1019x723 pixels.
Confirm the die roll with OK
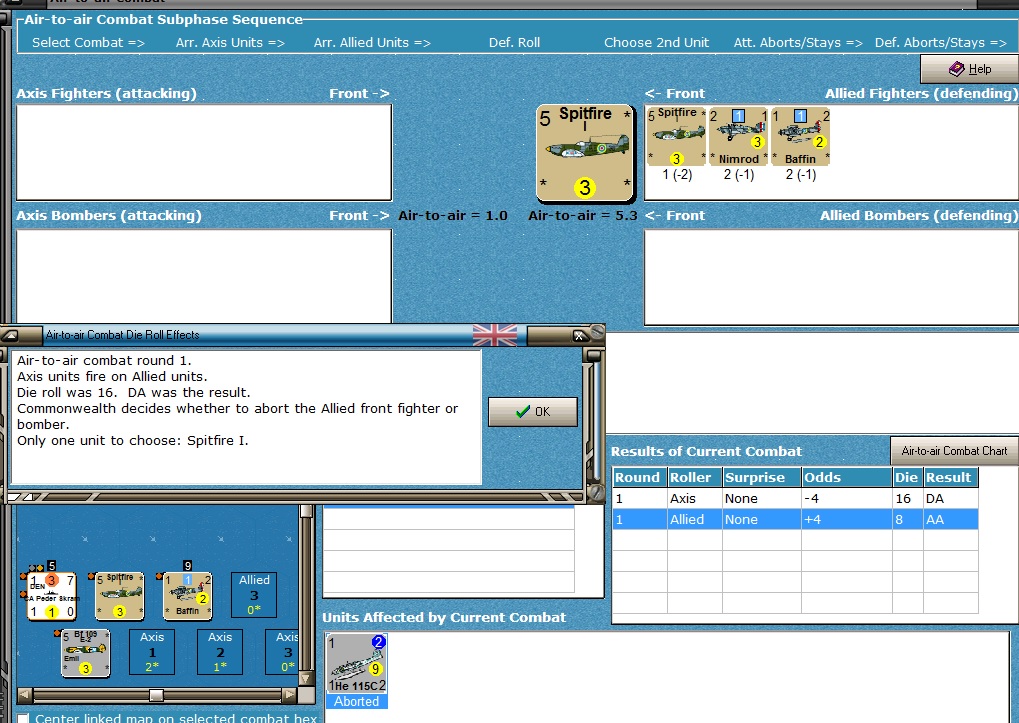[533, 412]
